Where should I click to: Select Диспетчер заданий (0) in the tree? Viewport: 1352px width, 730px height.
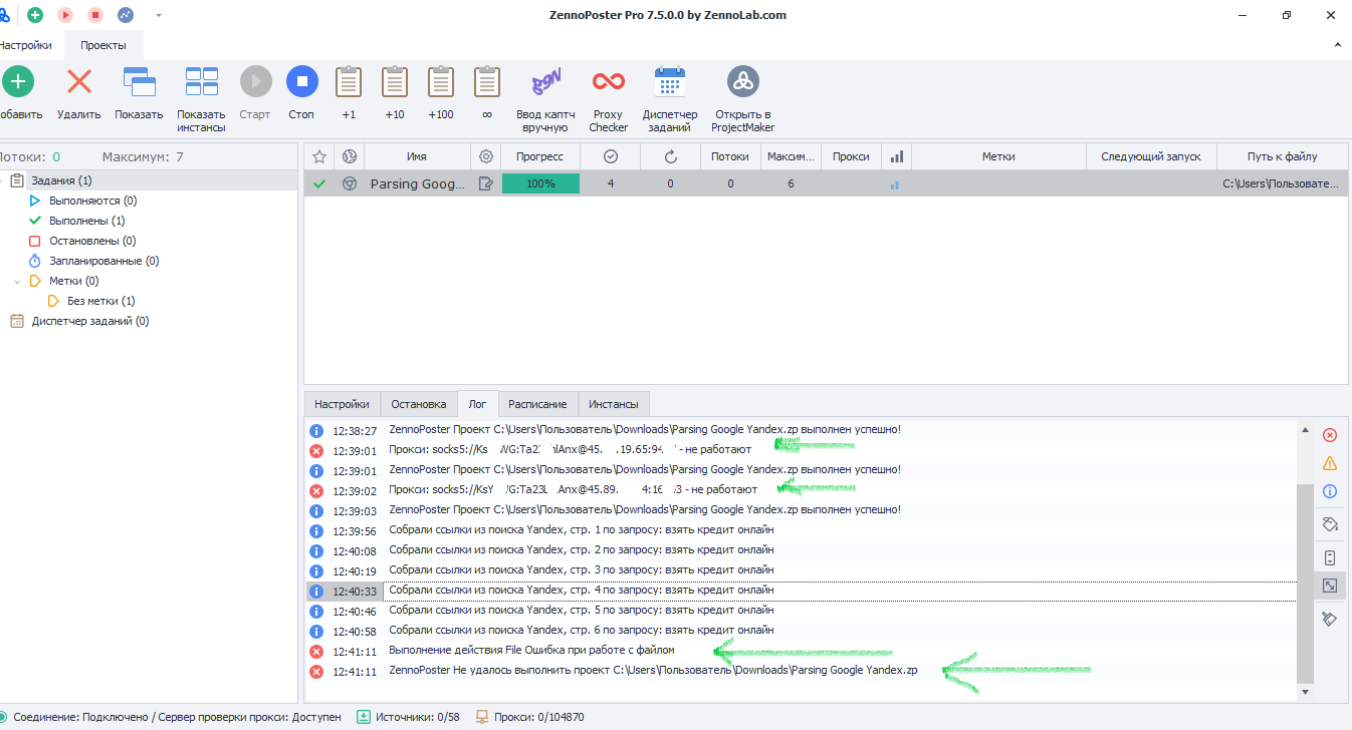coord(90,321)
